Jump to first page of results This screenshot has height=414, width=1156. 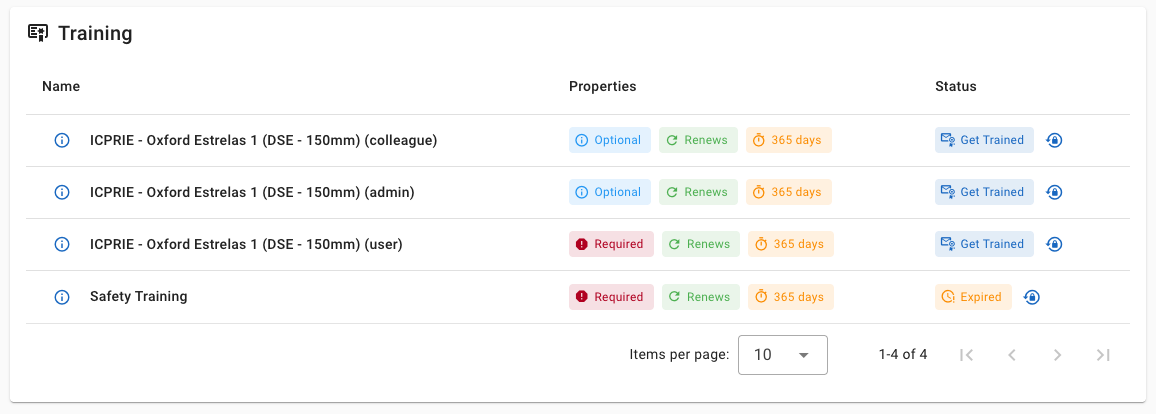pos(966,355)
